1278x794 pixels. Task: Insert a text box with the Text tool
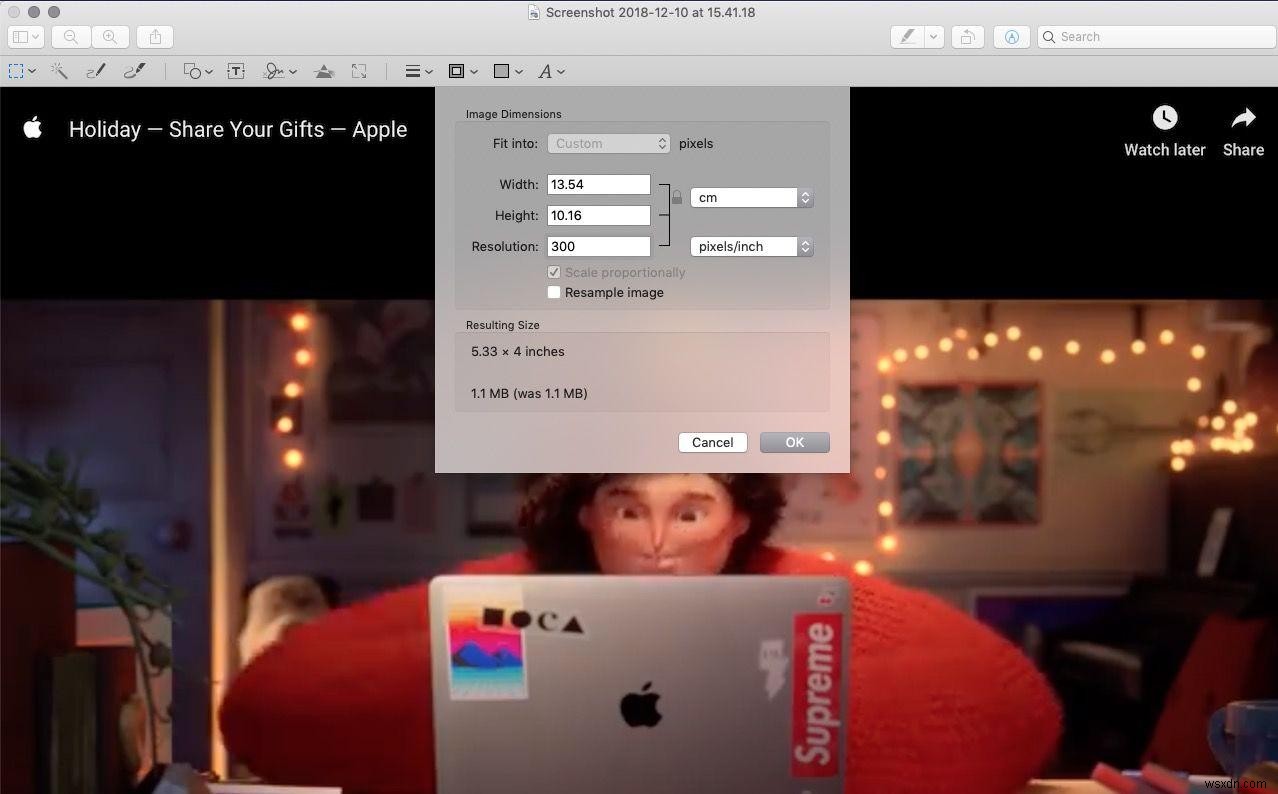[x=236, y=70]
